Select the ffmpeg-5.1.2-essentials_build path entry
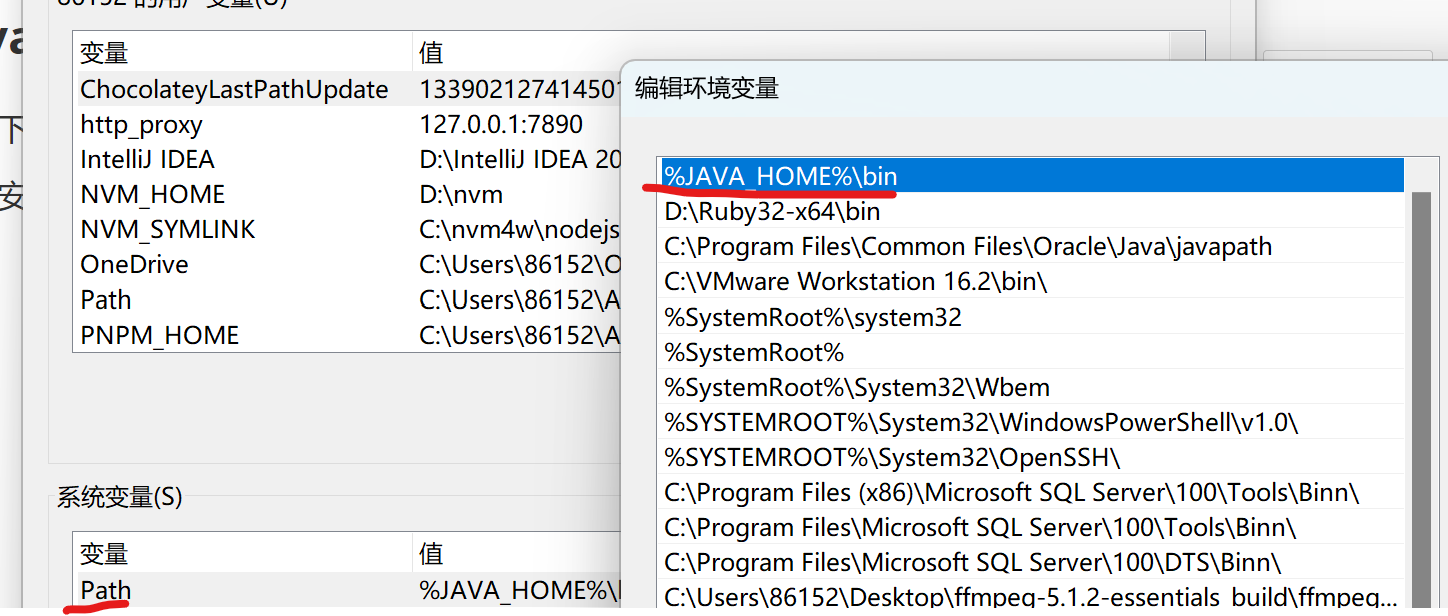 (1030, 598)
